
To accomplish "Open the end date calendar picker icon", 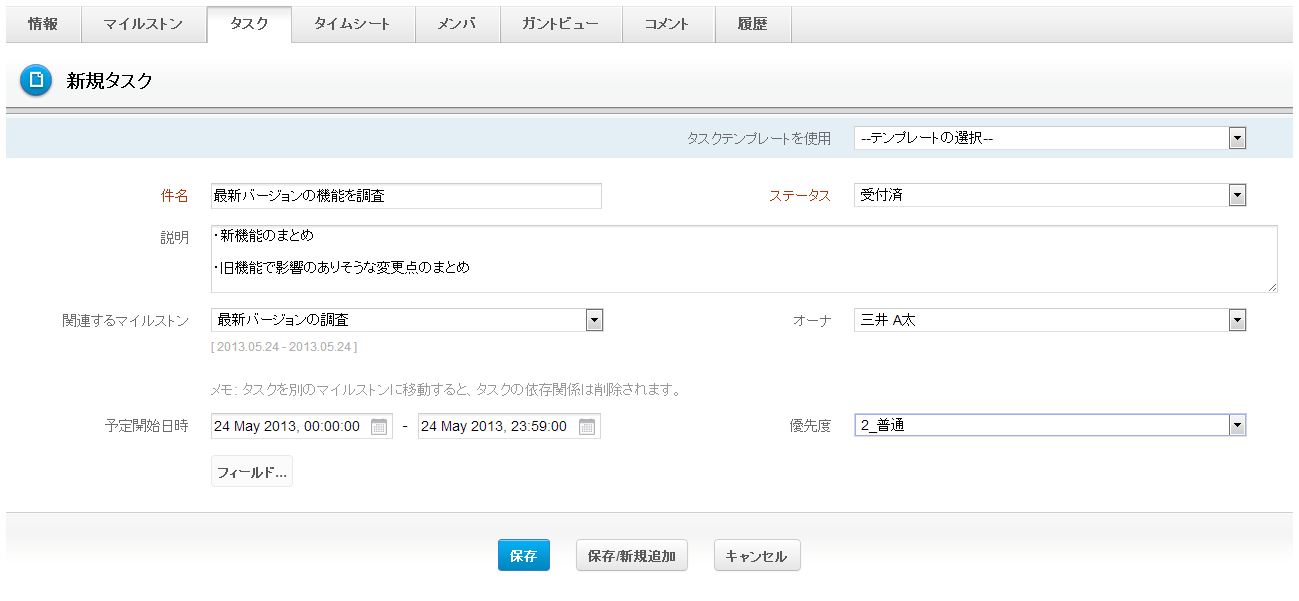I will 587,427.
